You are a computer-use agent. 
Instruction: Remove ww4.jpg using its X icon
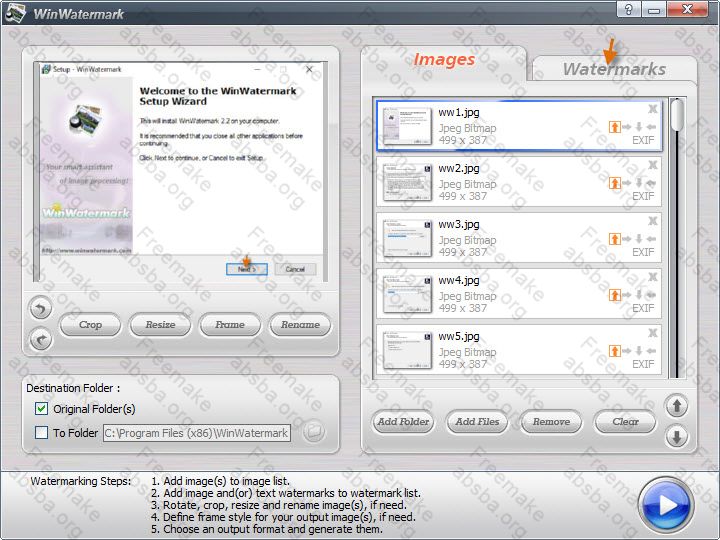652,277
